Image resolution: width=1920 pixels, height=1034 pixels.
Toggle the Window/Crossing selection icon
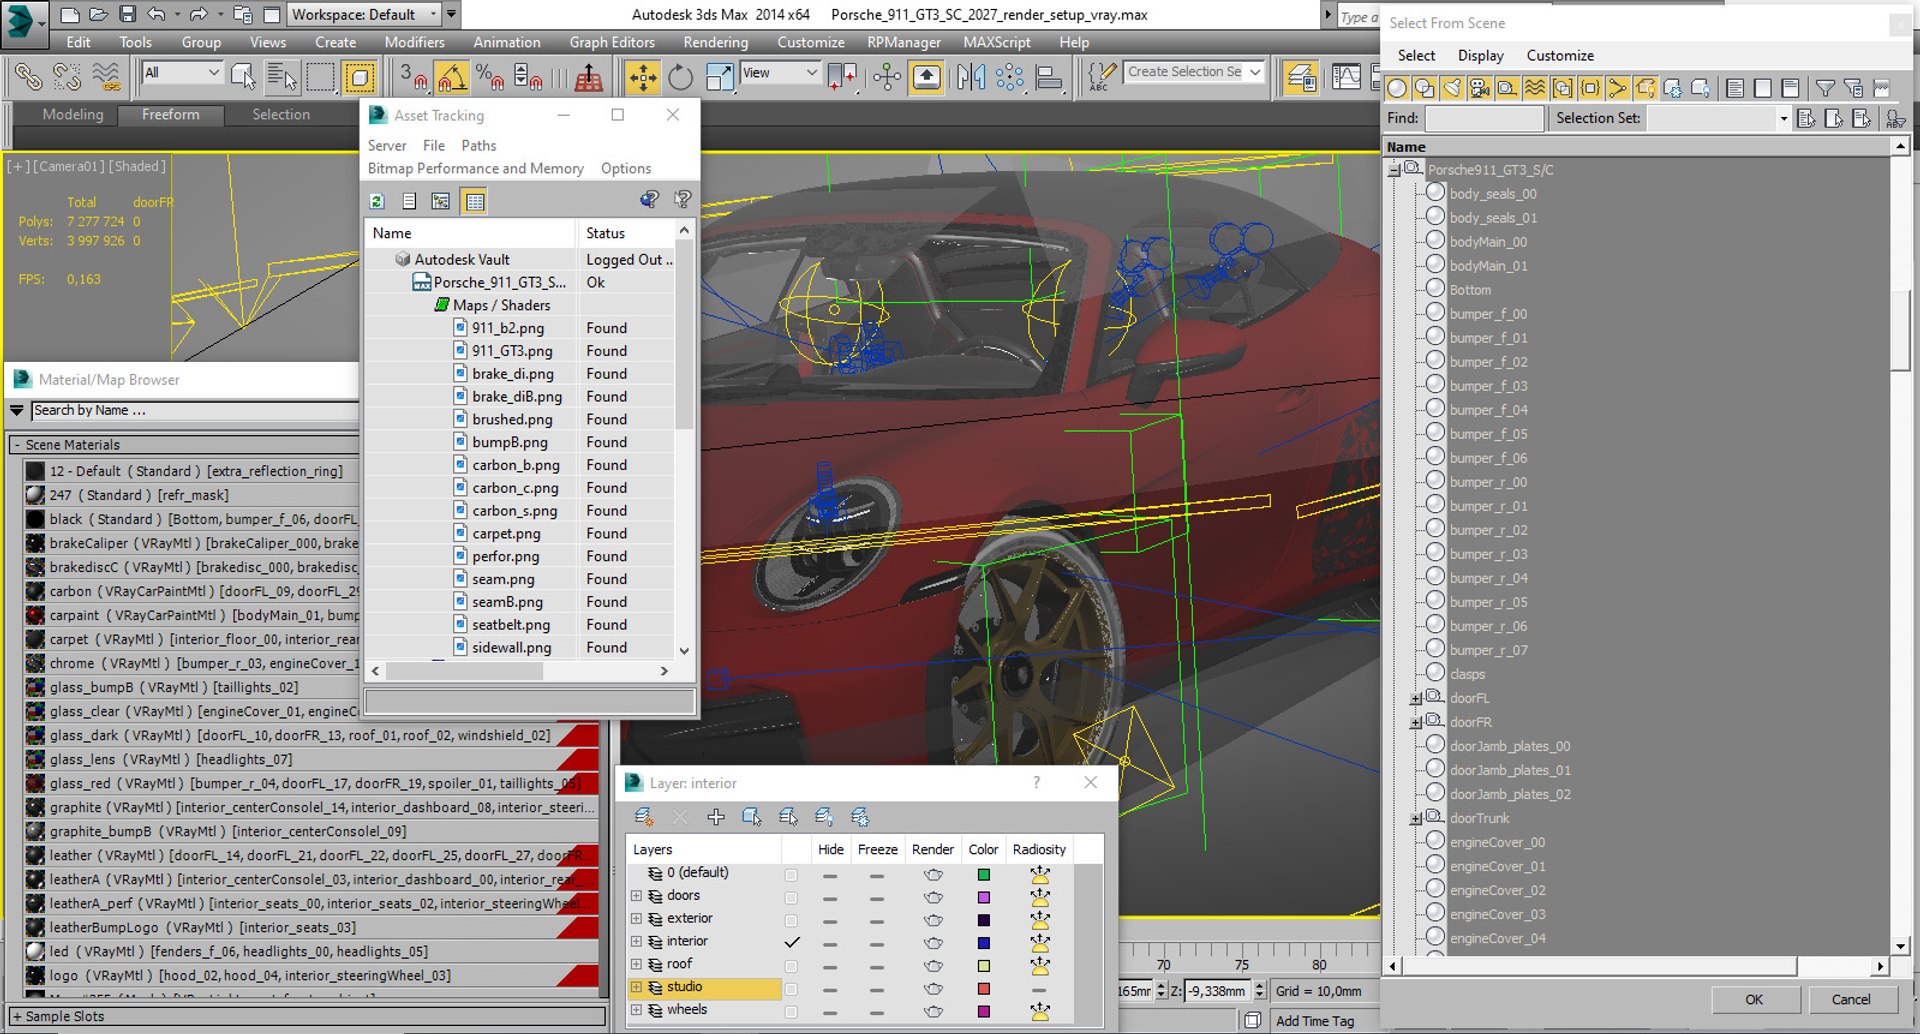[x=359, y=77]
